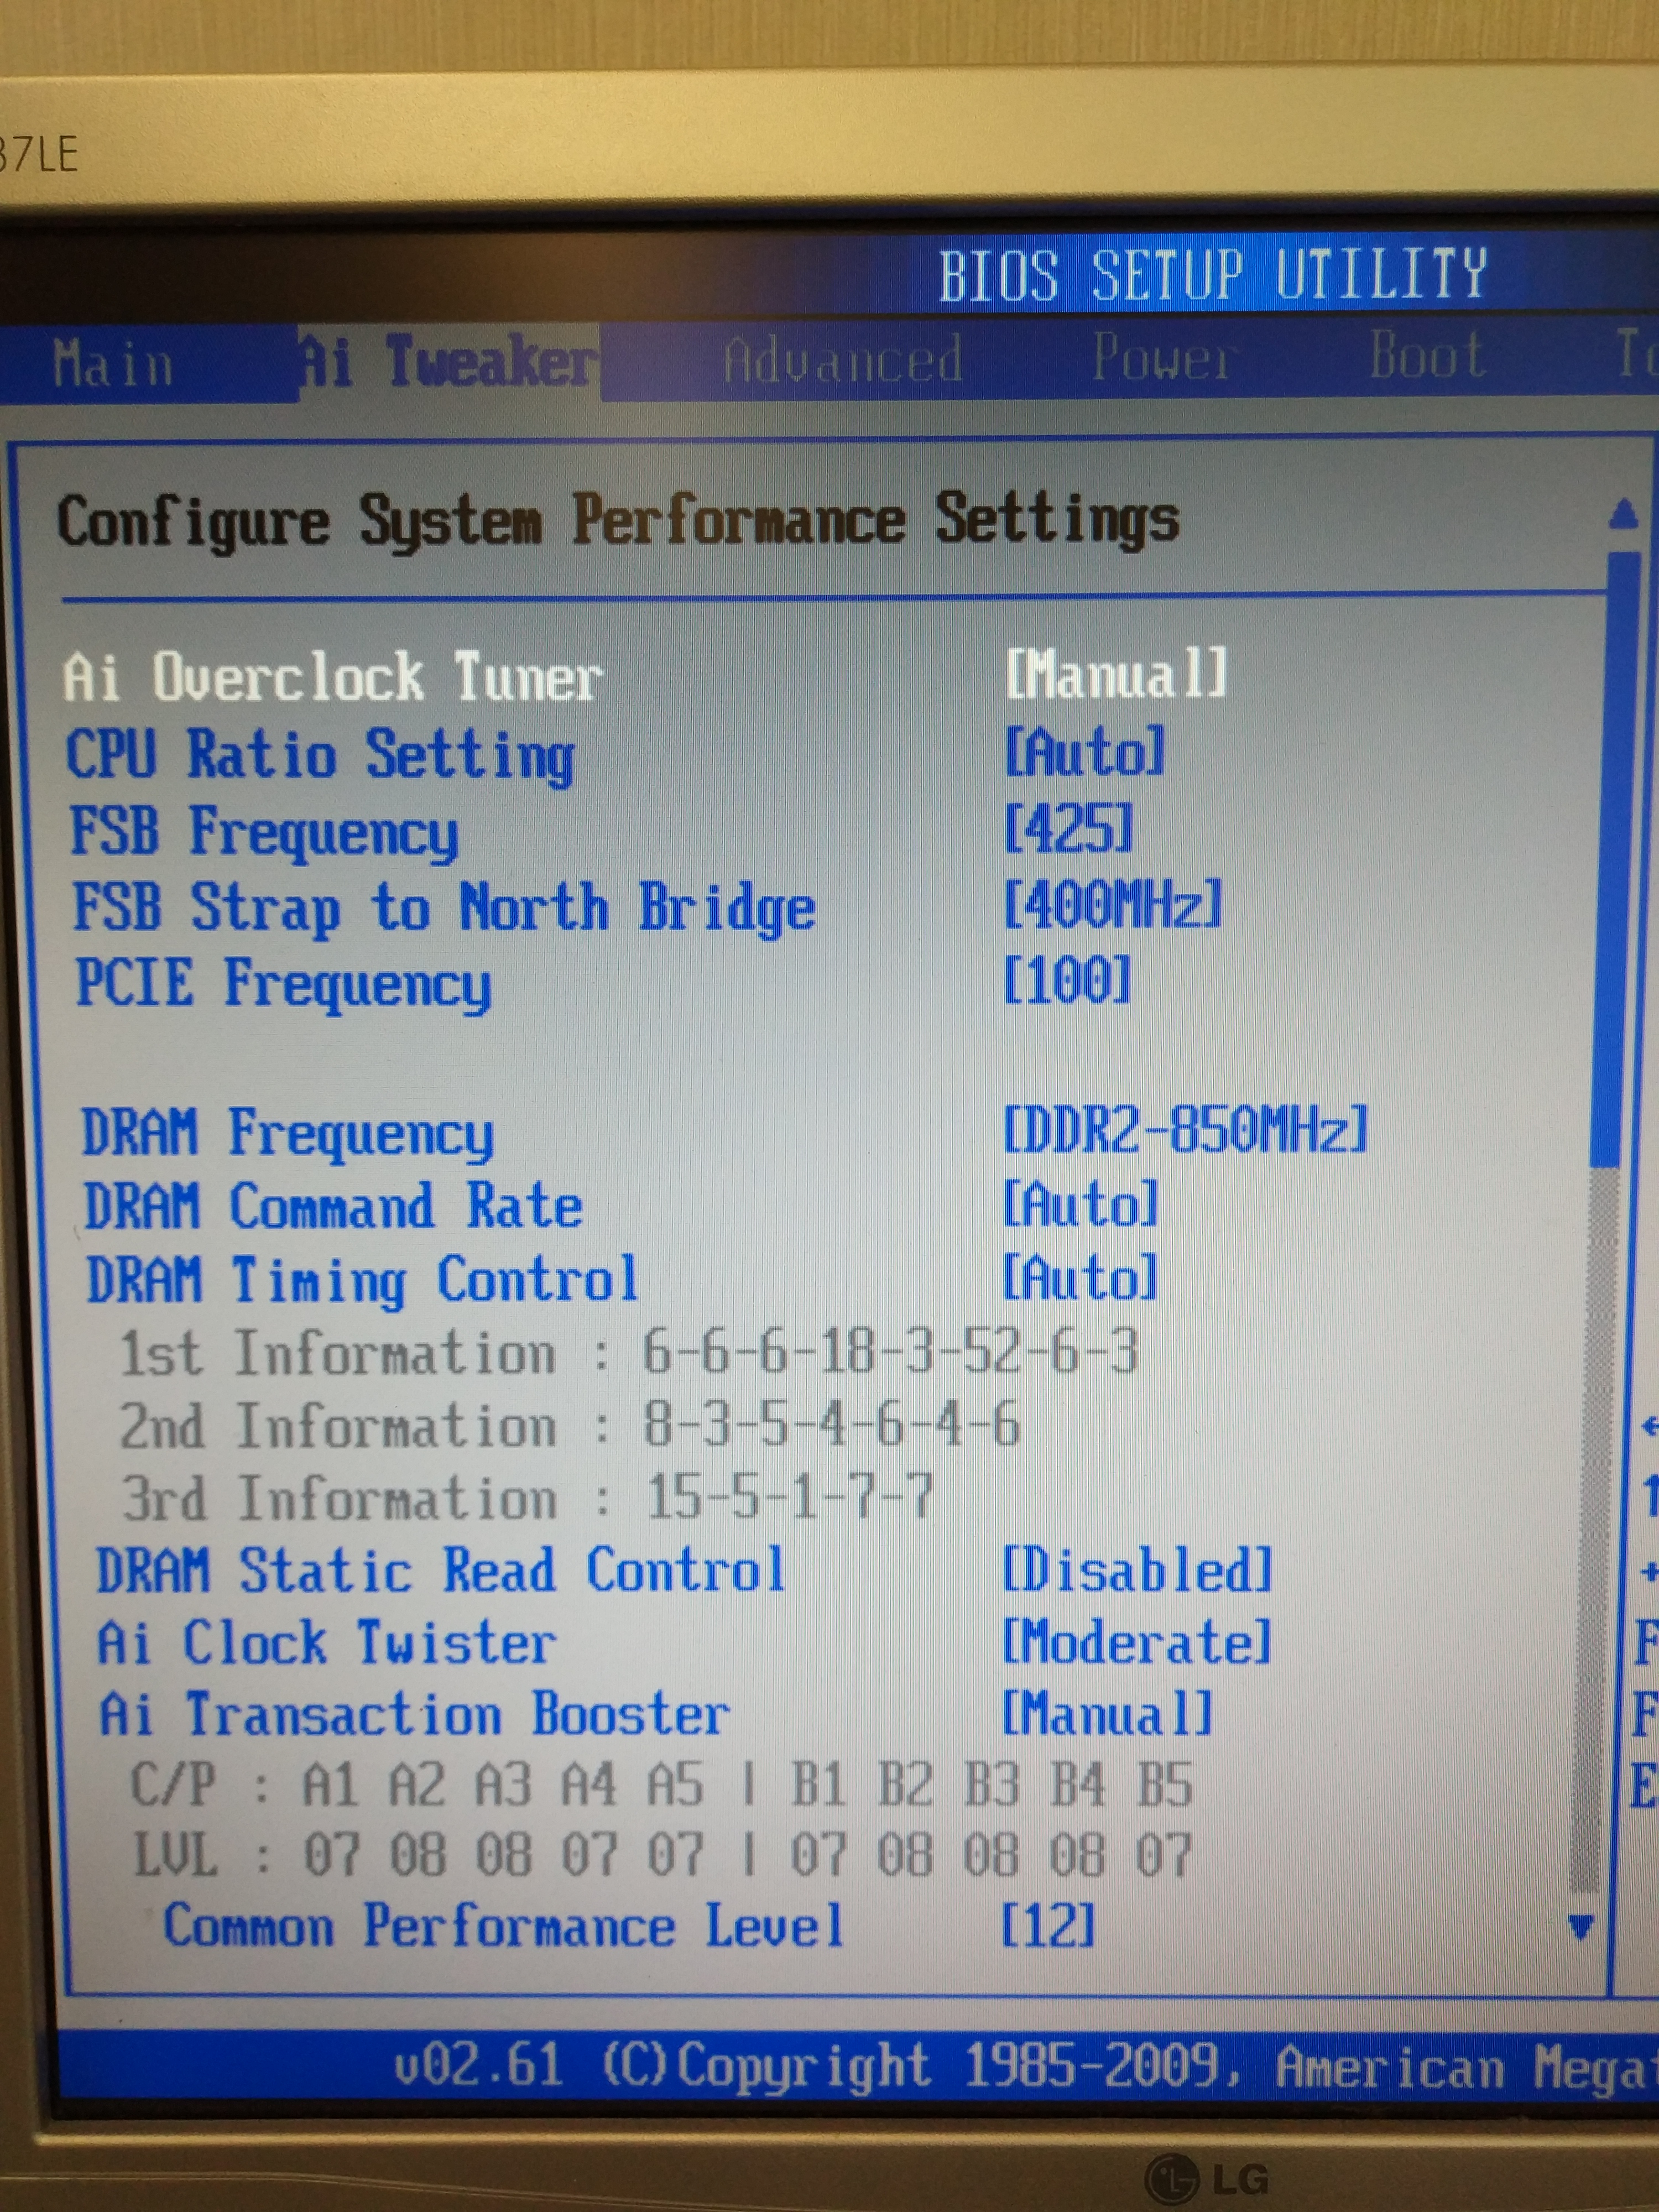Click the LG monitor logo
This screenshot has width=1659, height=2212.
tap(1206, 2177)
